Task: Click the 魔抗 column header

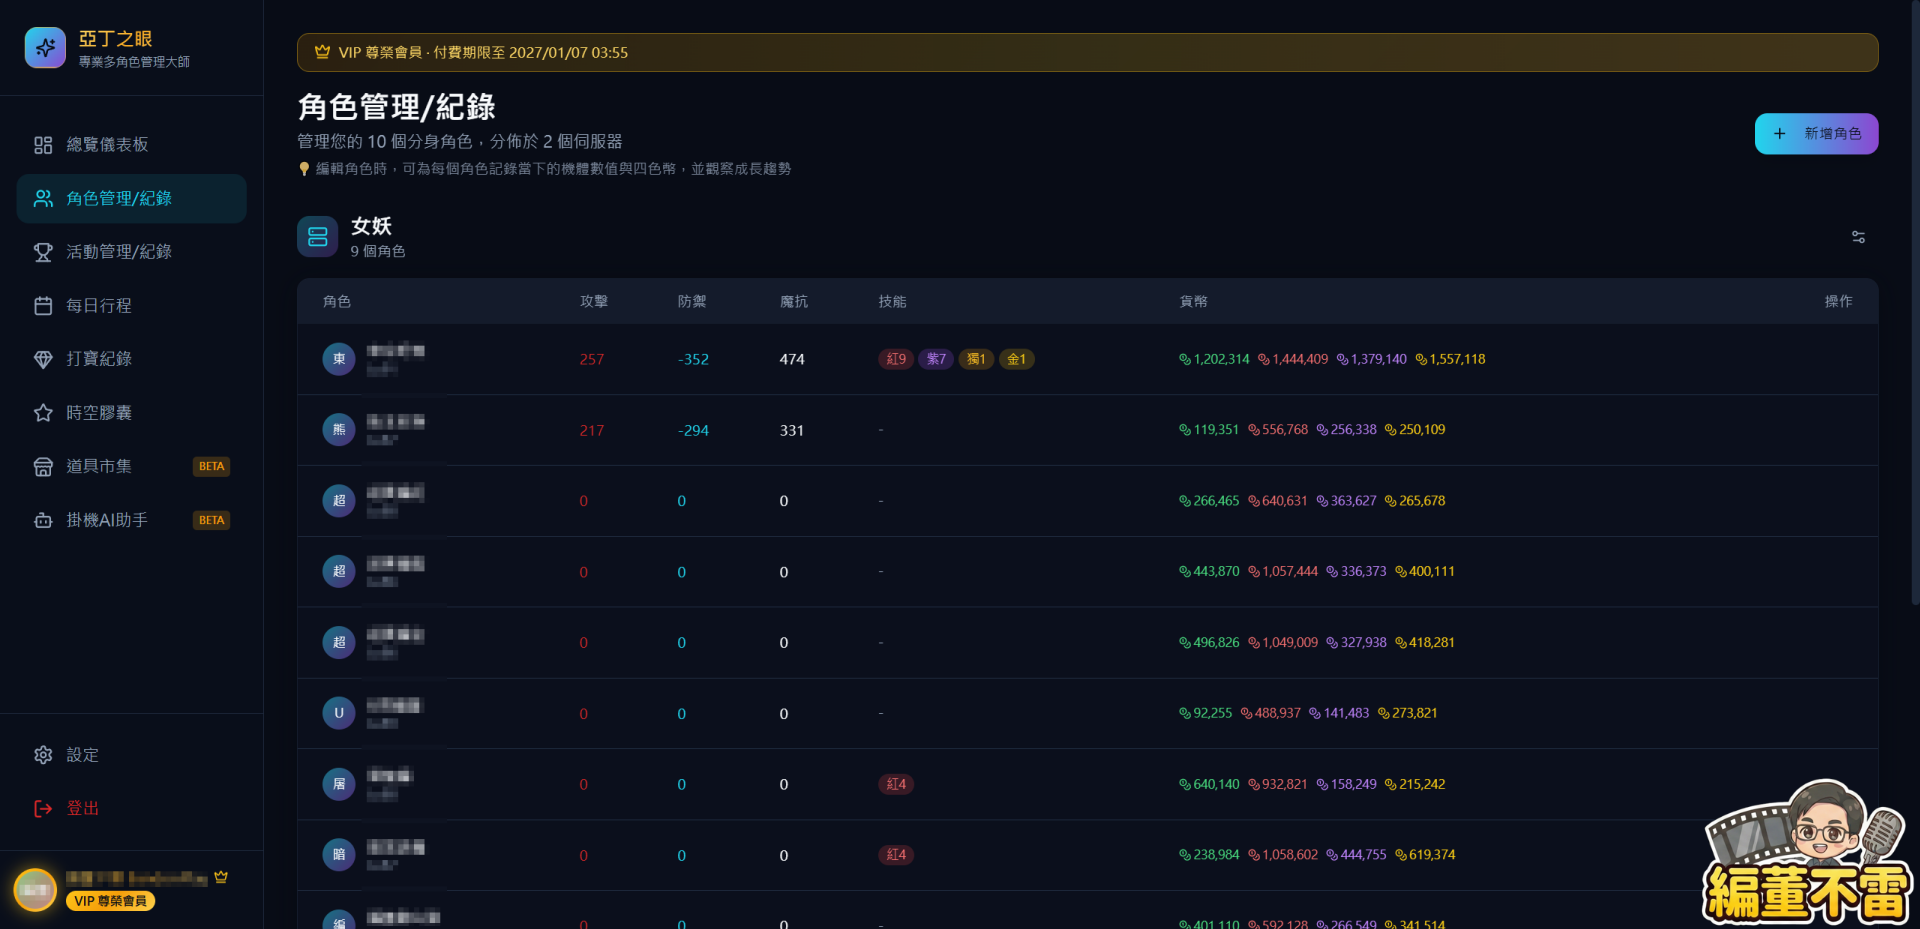Action: 794,301
